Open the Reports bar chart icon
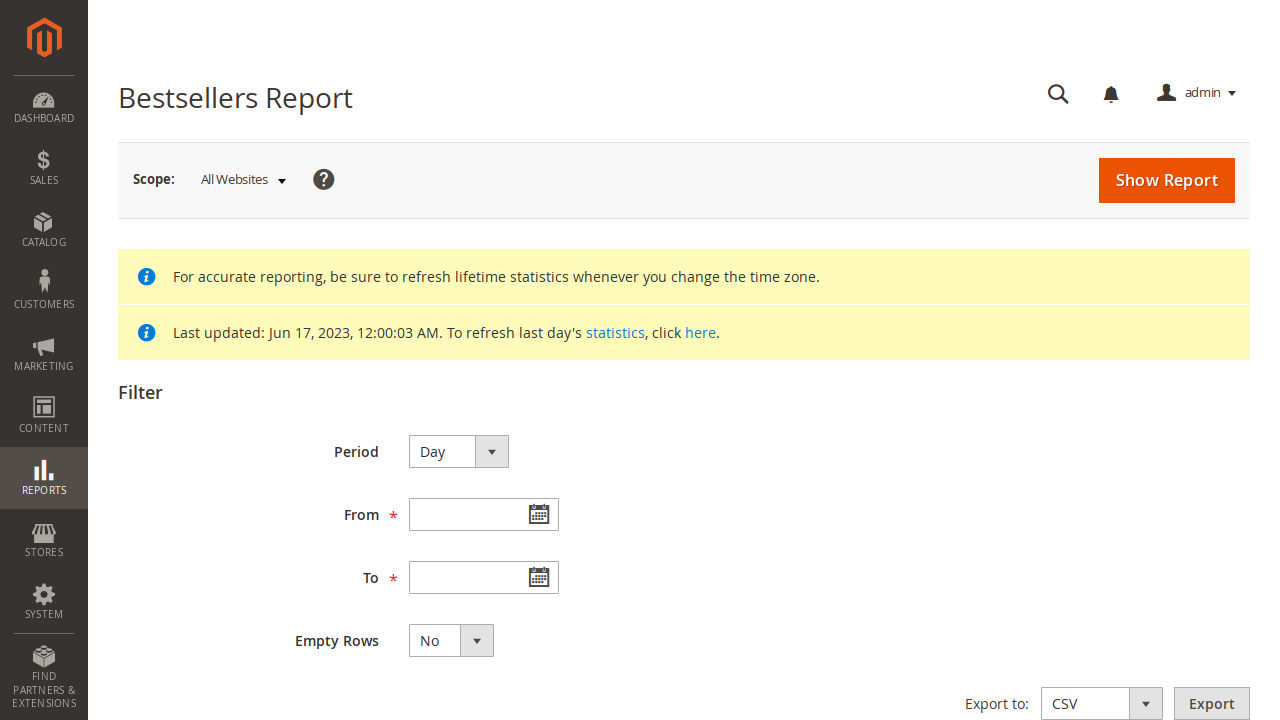The height and width of the screenshot is (720, 1280). 44,469
